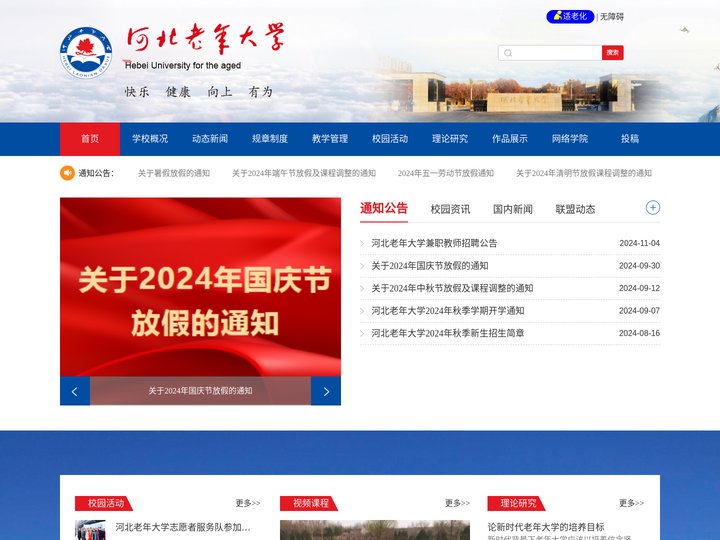Click 更多>> beside 理论研究 section
The width and height of the screenshot is (720, 540).
click(631, 503)
